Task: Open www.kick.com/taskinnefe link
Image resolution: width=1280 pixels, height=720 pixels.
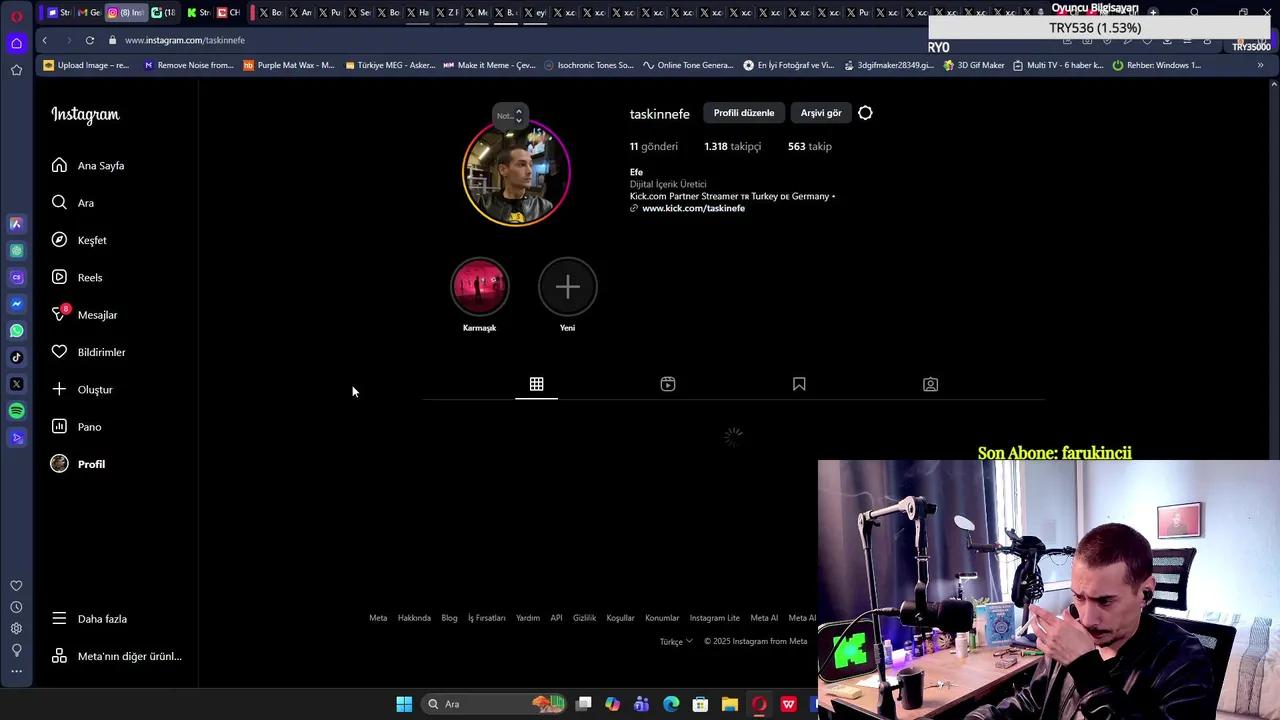Action: point(693,208)
